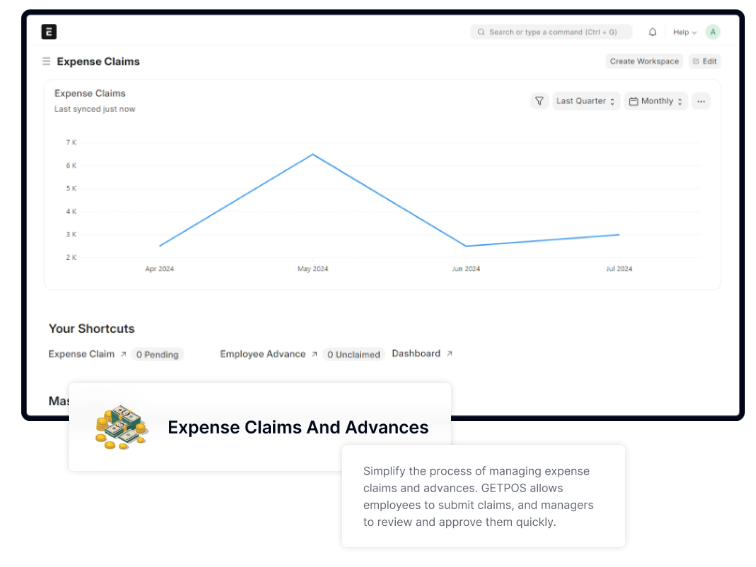
Task: Toggle the sidebar hamburger menu
Action: click(x=46, y=62)
